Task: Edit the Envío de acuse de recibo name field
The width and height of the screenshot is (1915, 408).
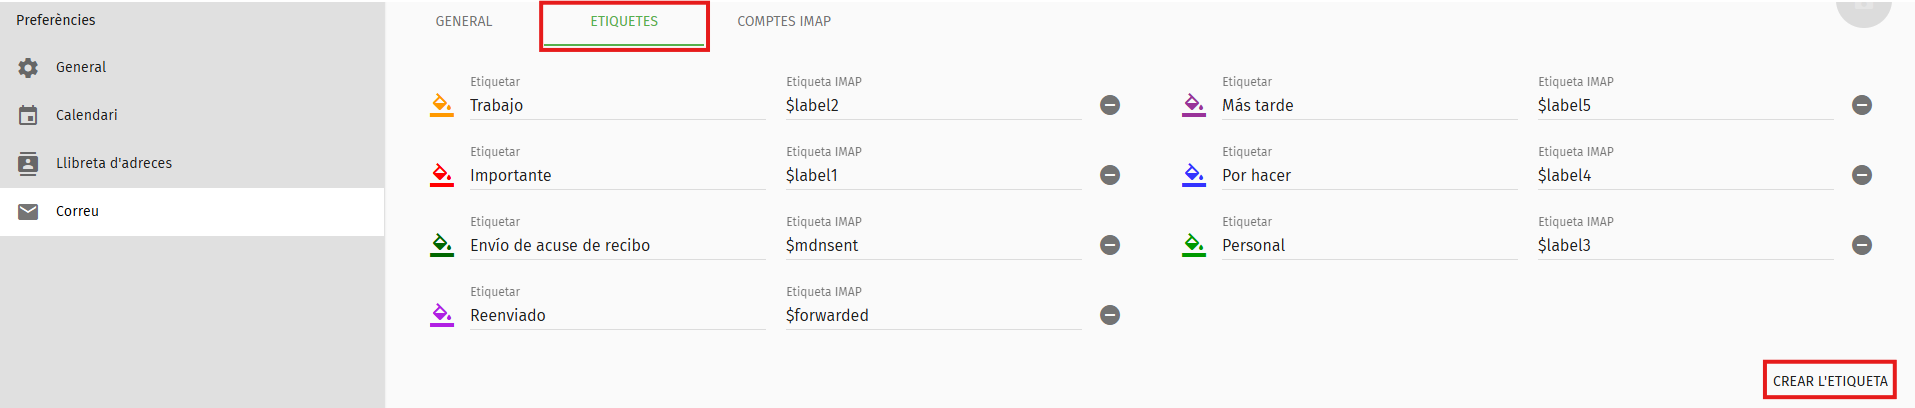Action: pyautogui.click(x=618, y=245)
